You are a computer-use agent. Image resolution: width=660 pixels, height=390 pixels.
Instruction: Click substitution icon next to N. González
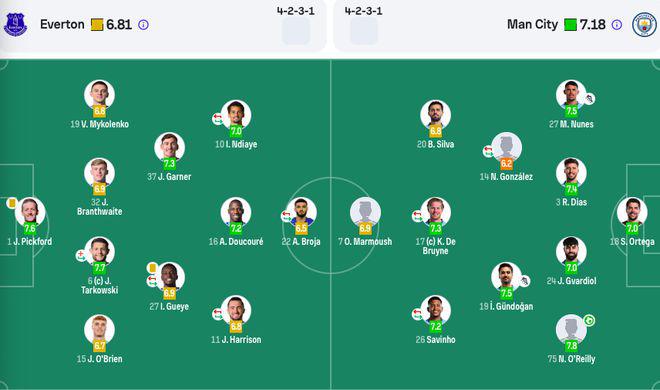coord(488,151)
